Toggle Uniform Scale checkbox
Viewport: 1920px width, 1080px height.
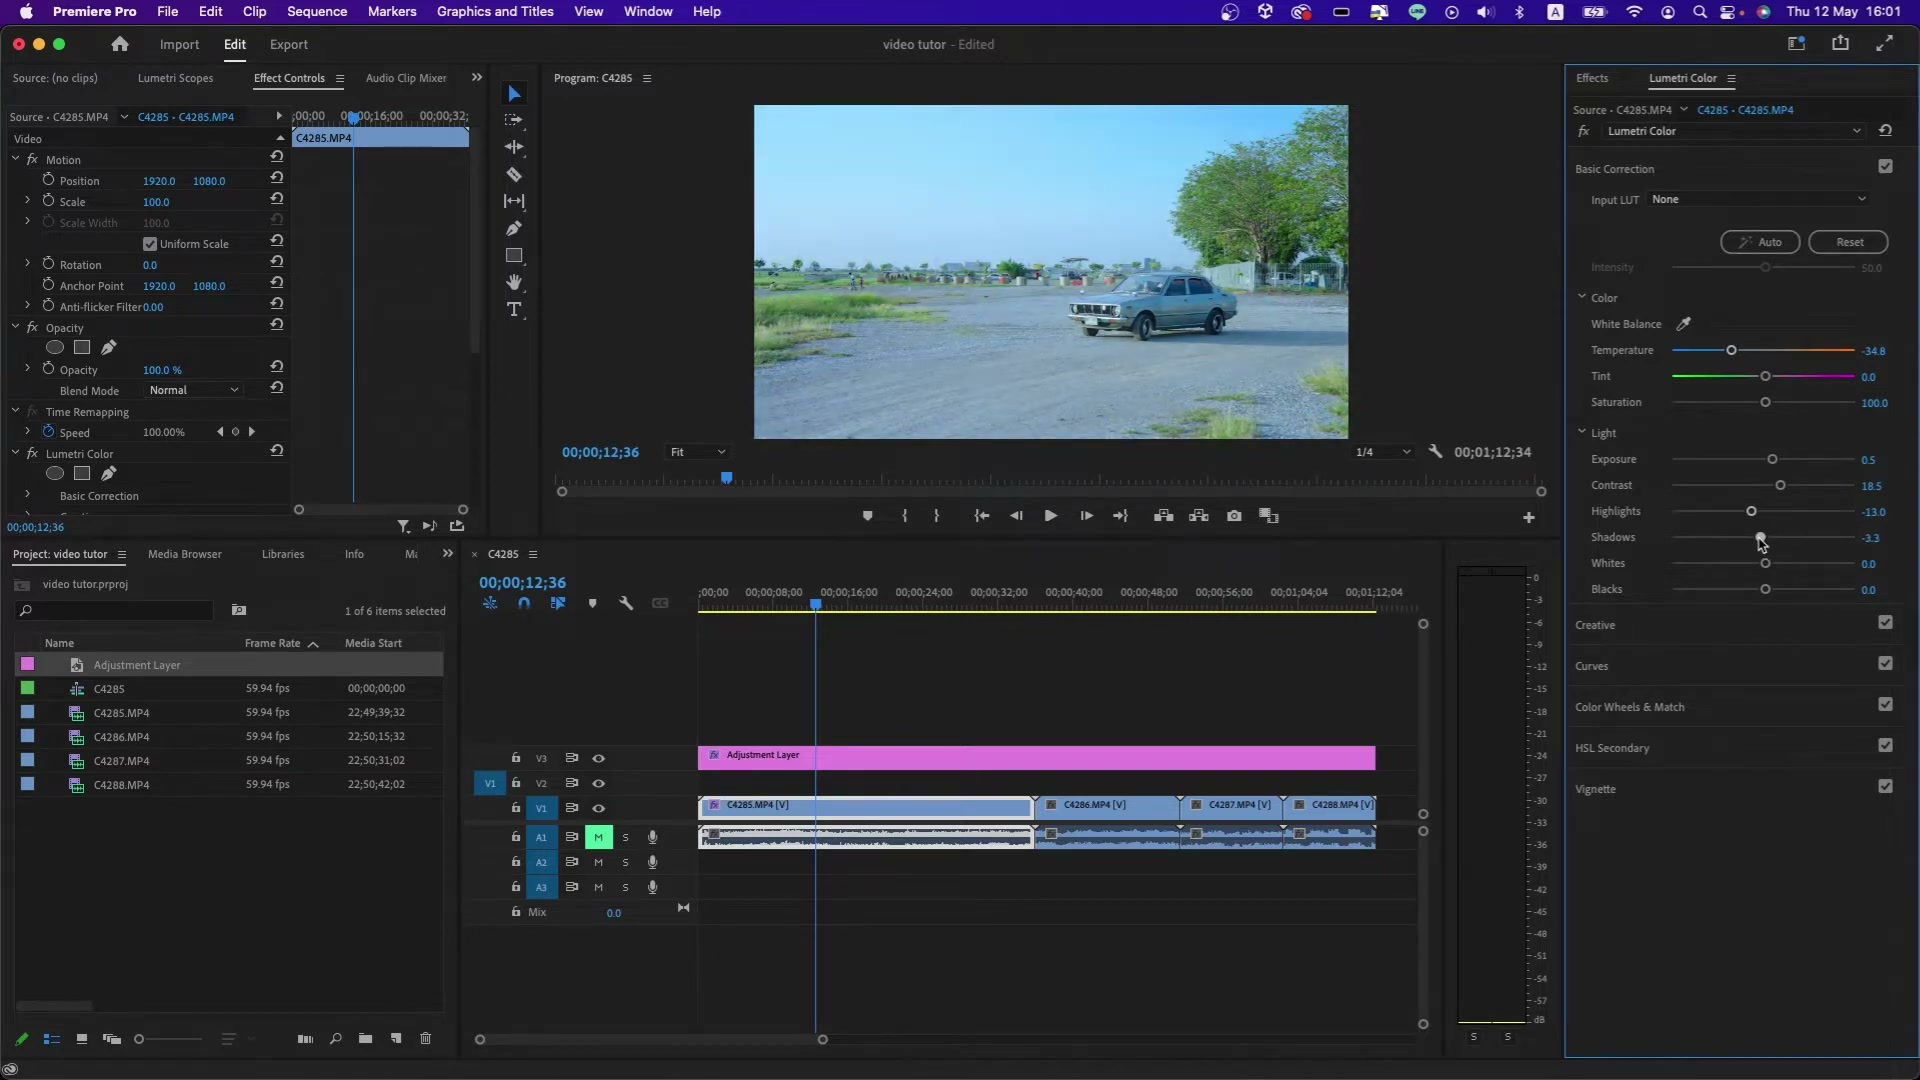tap(150, 244)
